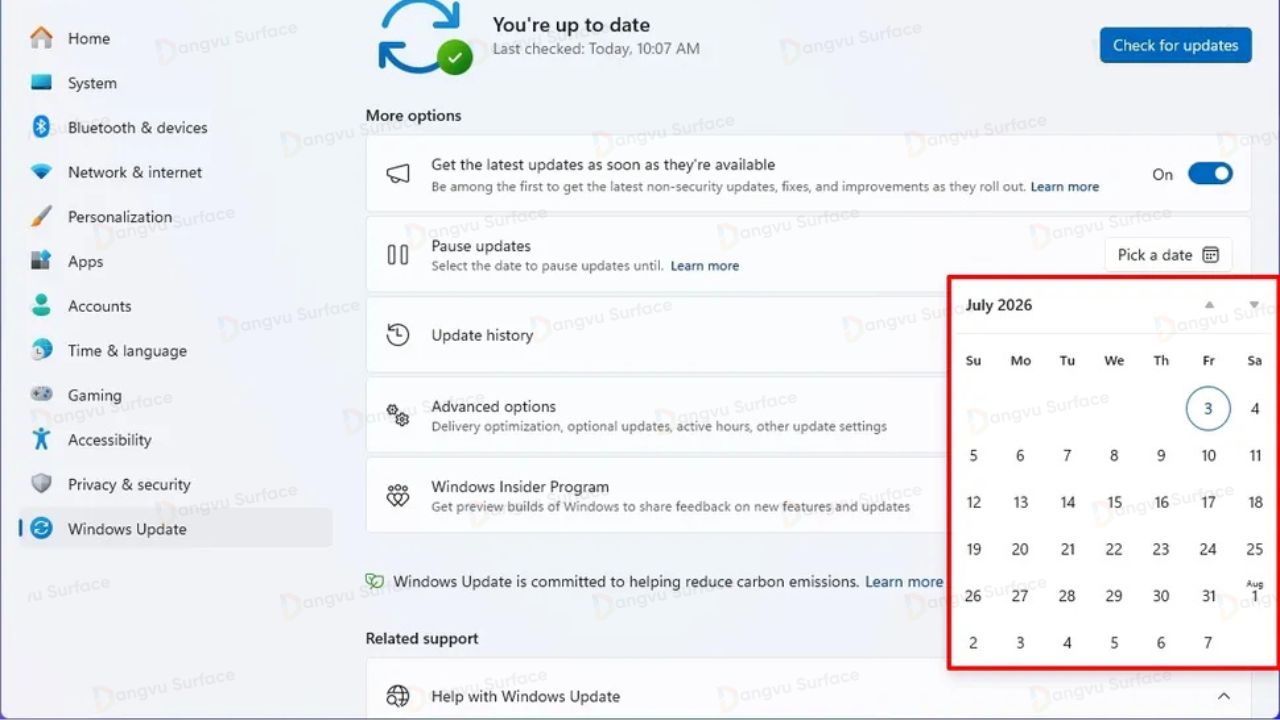
Task: Go to previous month in calendar
Action: (x=1209, y=305)
